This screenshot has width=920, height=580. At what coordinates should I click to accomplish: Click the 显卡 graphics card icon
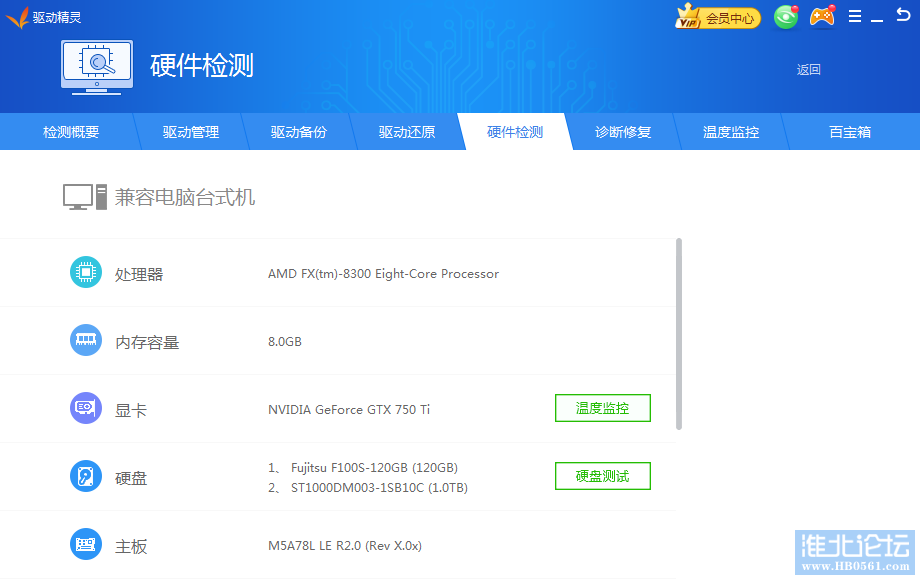pos(86,408)
